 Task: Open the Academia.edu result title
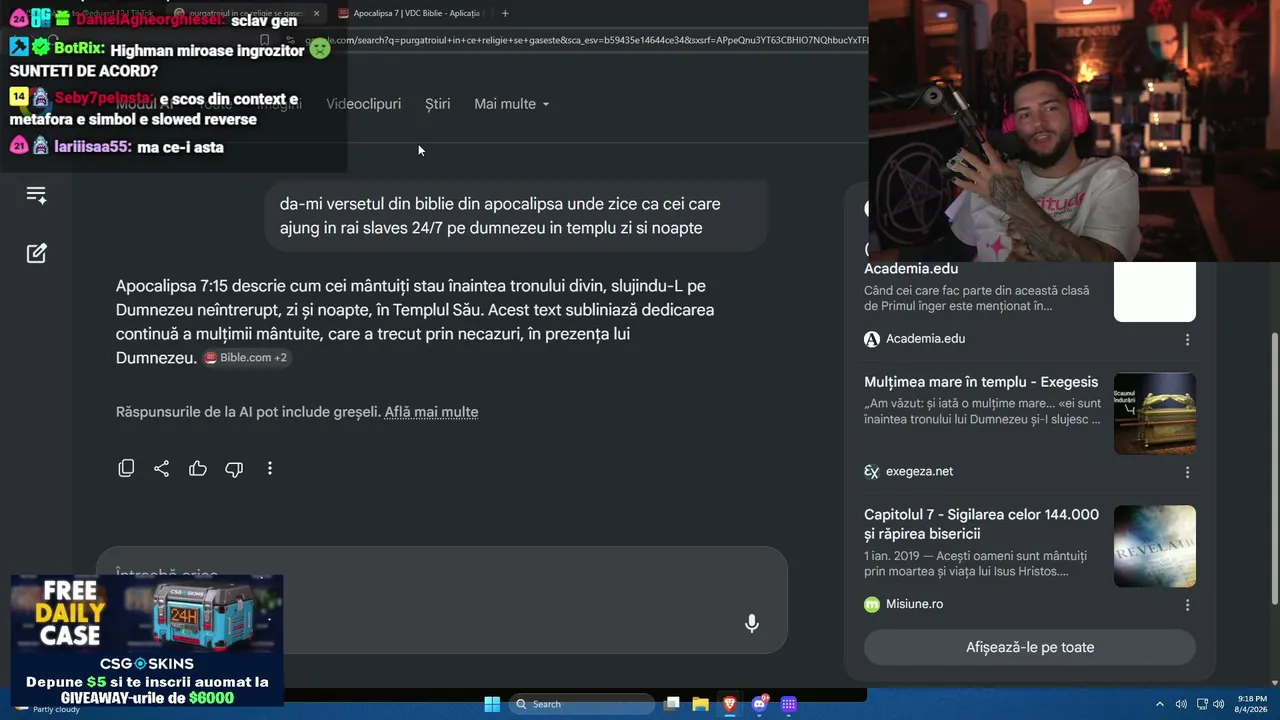pyautogui.click(x=911, y=268)
